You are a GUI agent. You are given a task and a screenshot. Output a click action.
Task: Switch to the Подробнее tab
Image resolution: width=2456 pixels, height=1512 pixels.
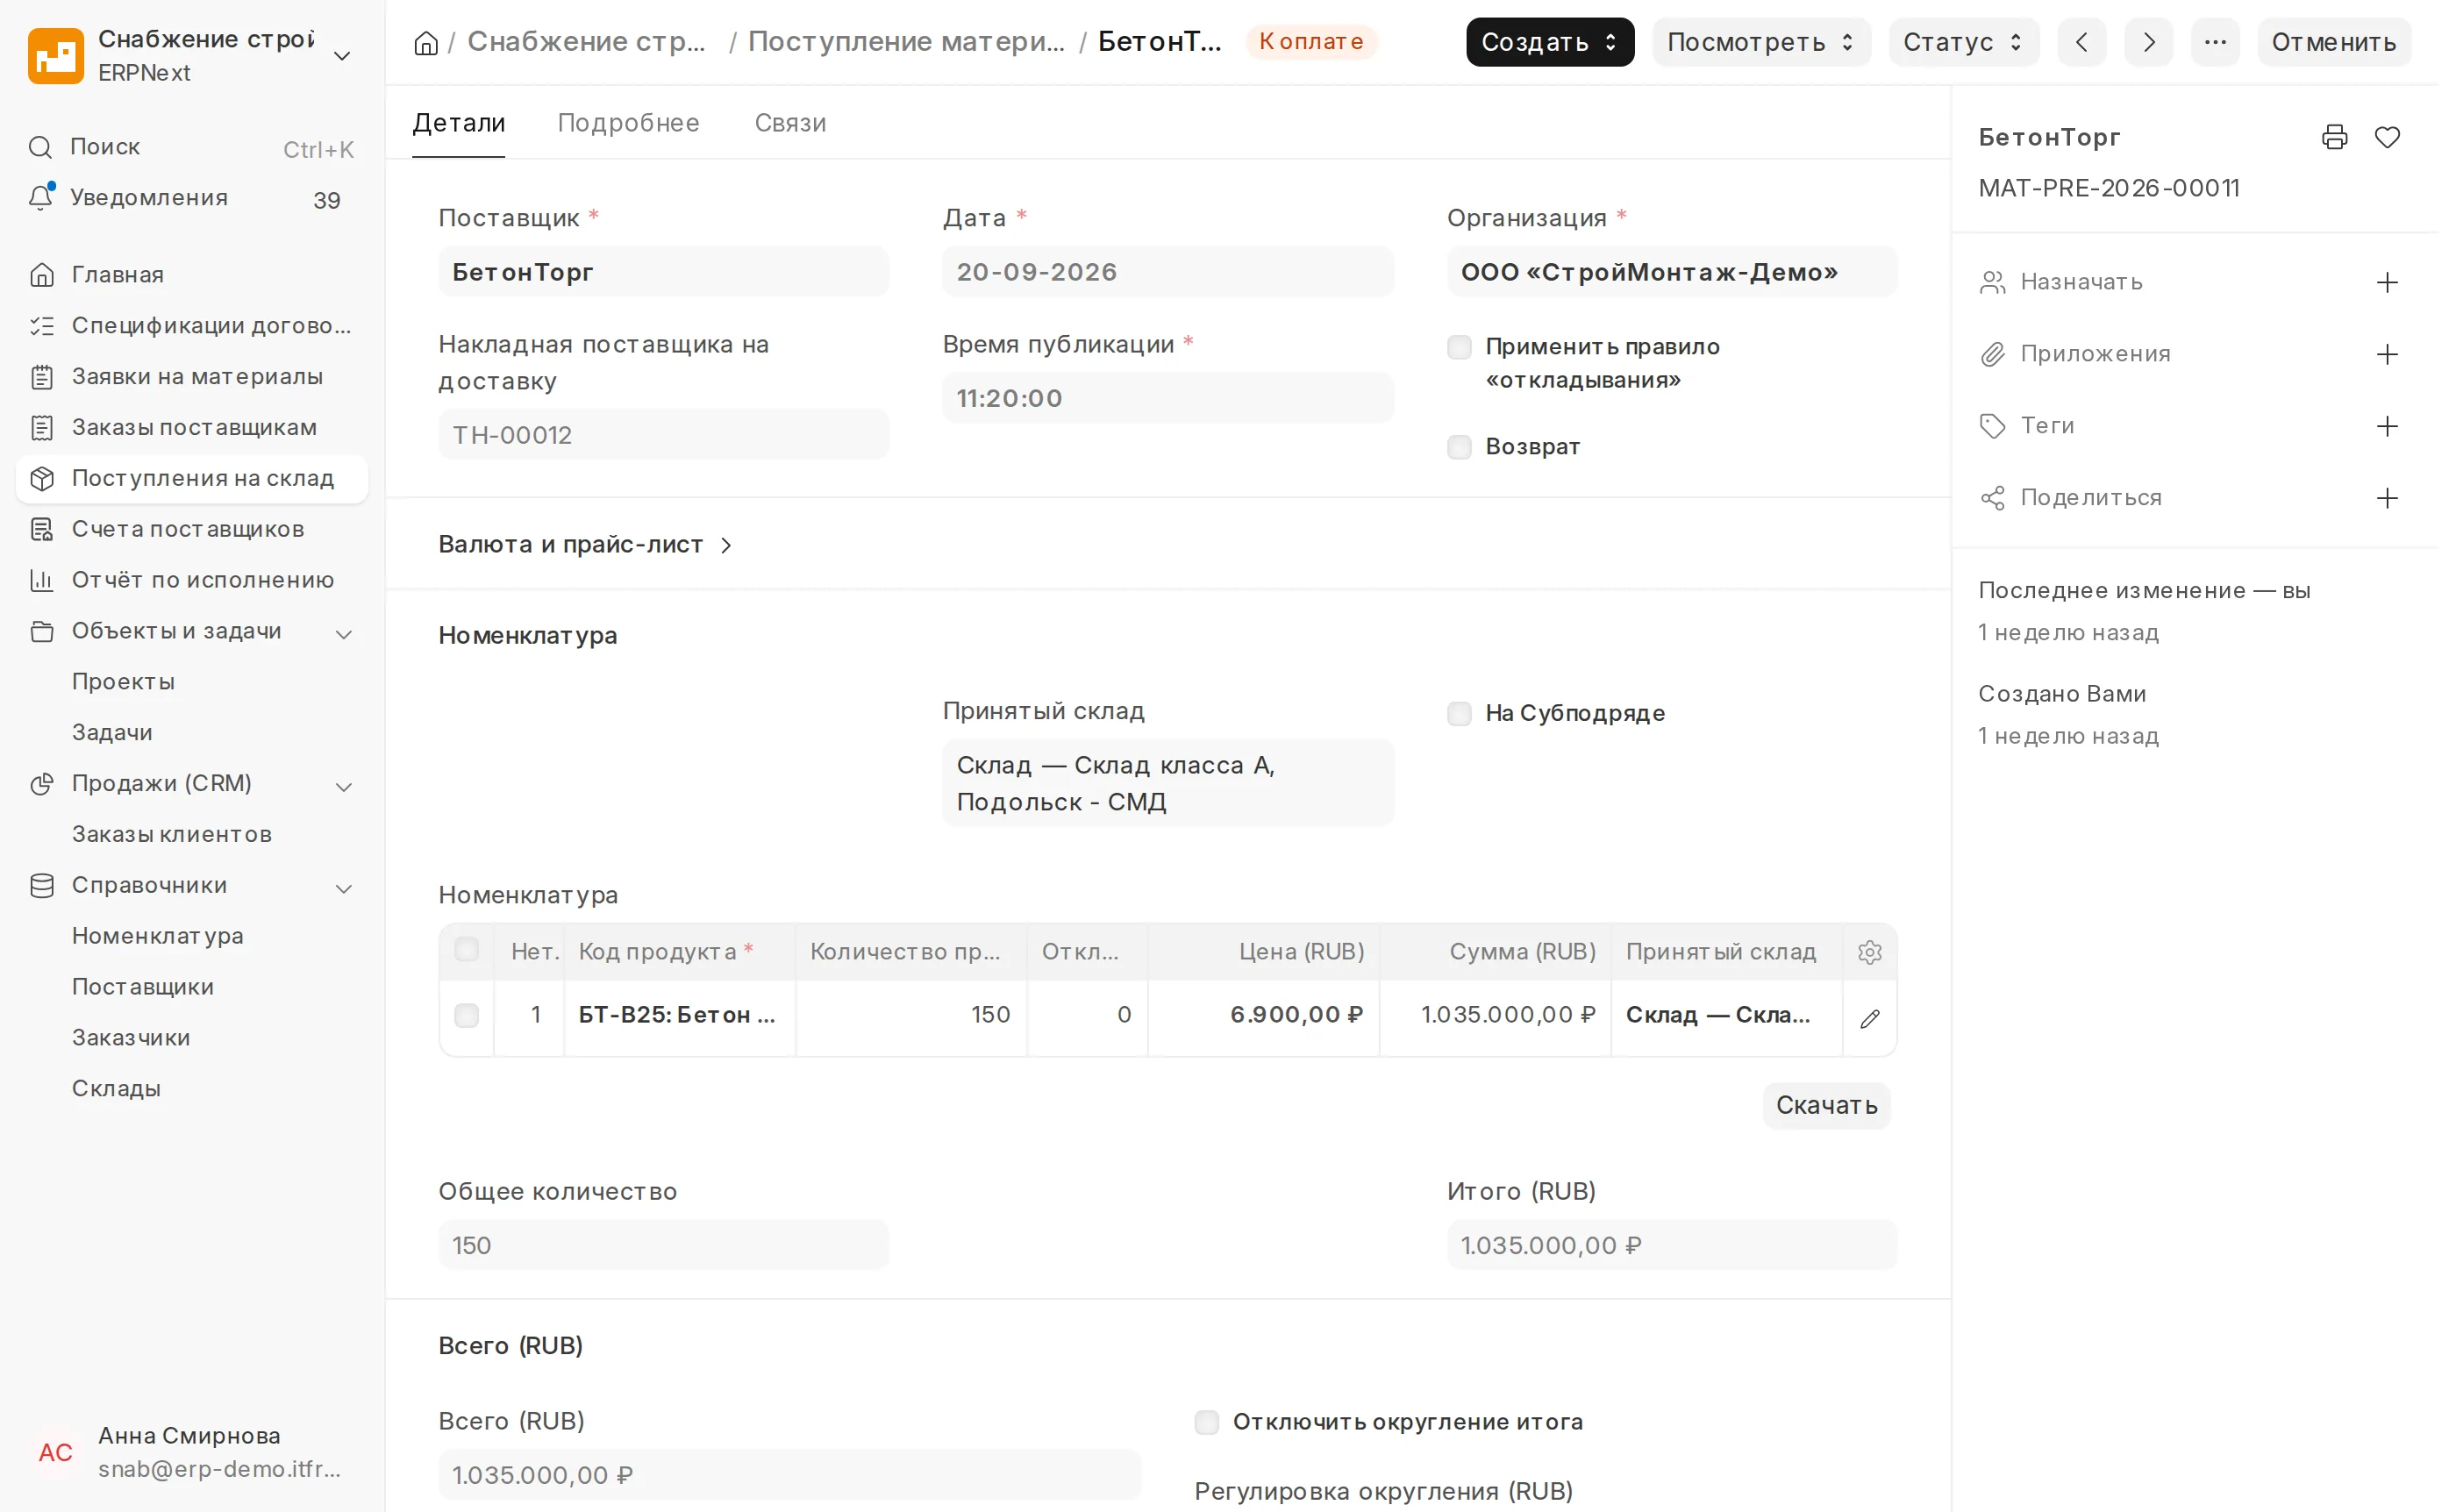[628, 123]
